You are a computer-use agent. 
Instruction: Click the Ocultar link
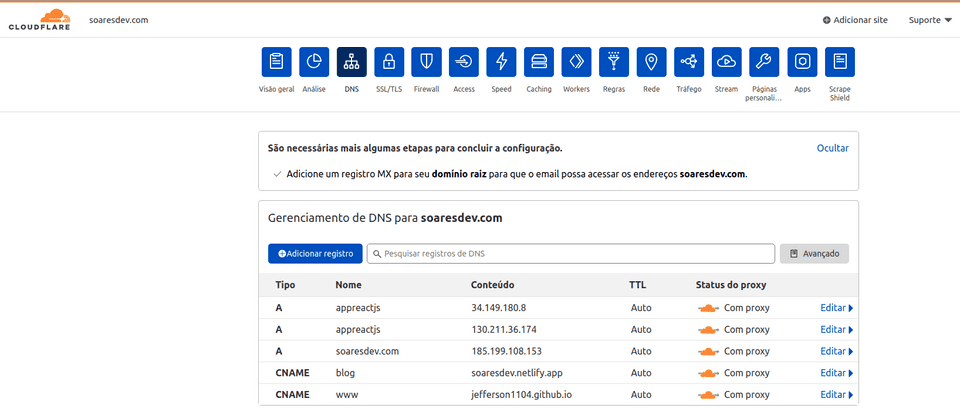tap(832, 148)
